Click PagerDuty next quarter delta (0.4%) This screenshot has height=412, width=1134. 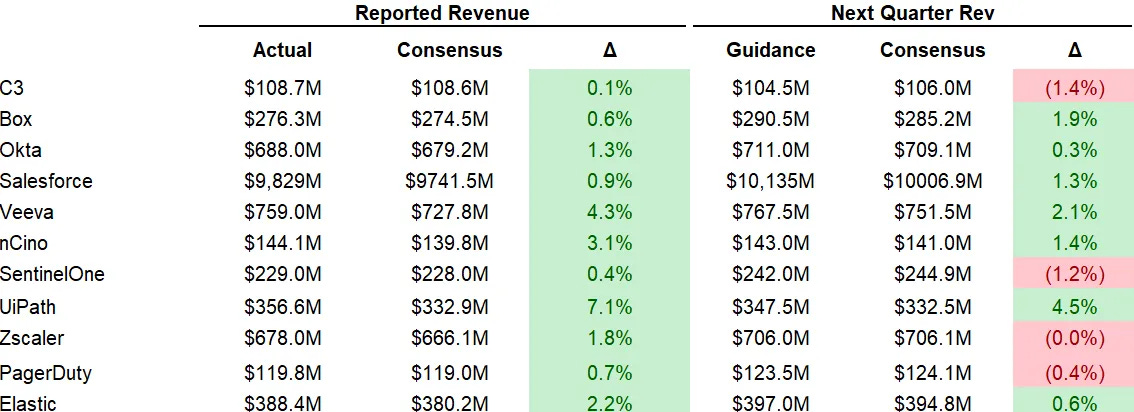(1074, 373)
